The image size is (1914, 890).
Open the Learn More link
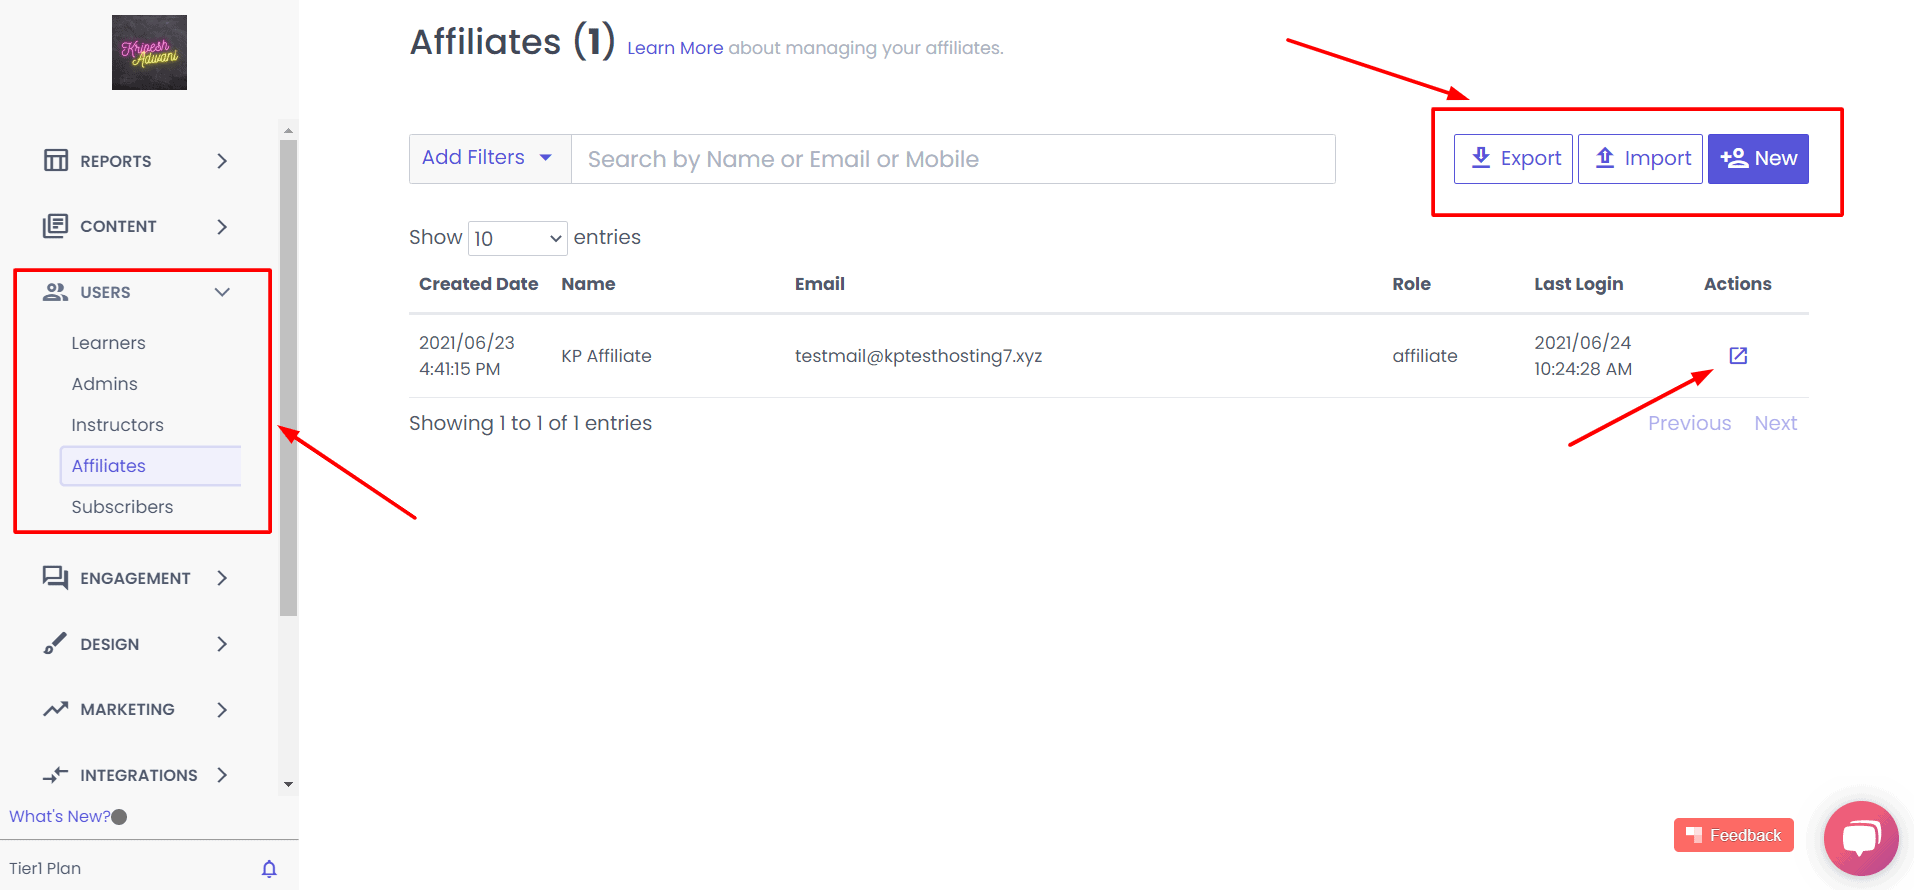pos(675,48)
